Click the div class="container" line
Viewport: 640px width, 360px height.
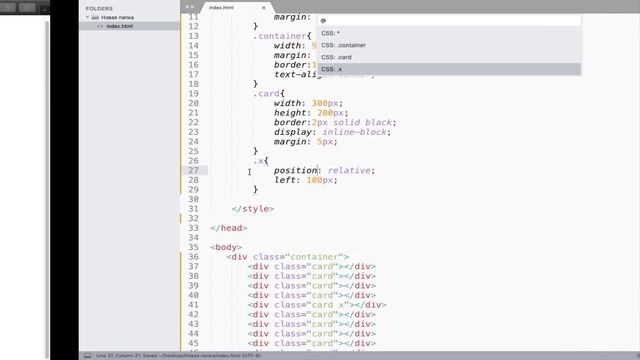pyautogui.click(x=288, y=257)
